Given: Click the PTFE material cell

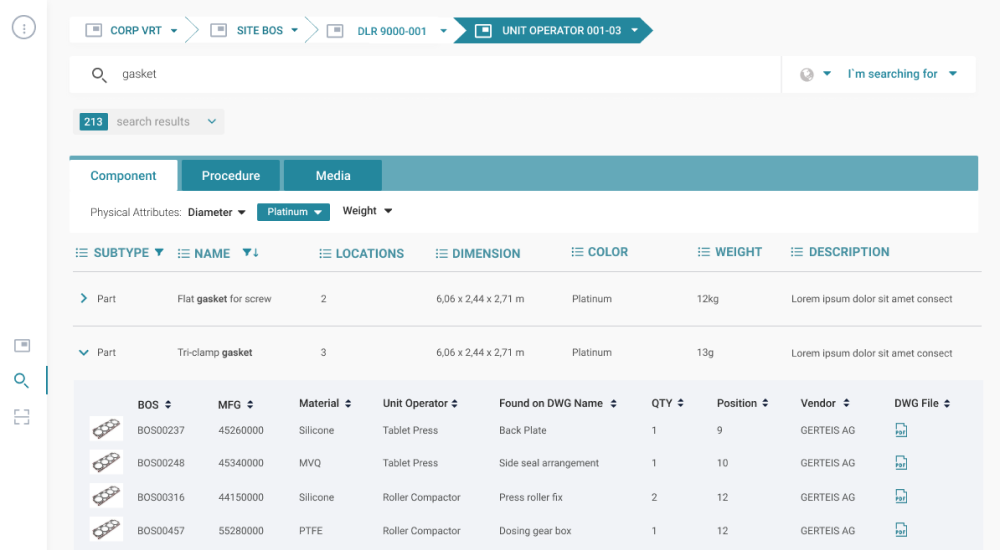Looking at the screenshot, I should pos(311,530).
